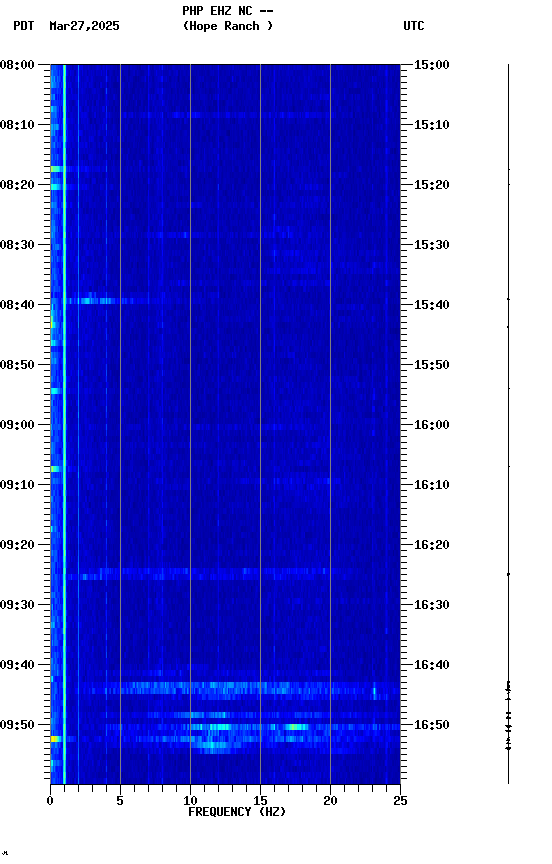Viewport: 552px width, 864px height.
Task: Click the '08:40' PDT time label
Action: tap(17, 305)
